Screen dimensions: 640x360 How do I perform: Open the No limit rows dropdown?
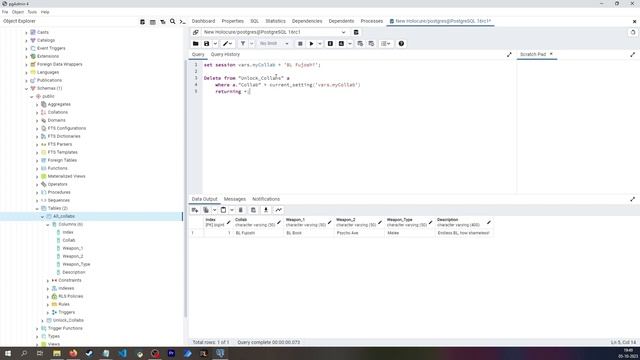(274, 44)
